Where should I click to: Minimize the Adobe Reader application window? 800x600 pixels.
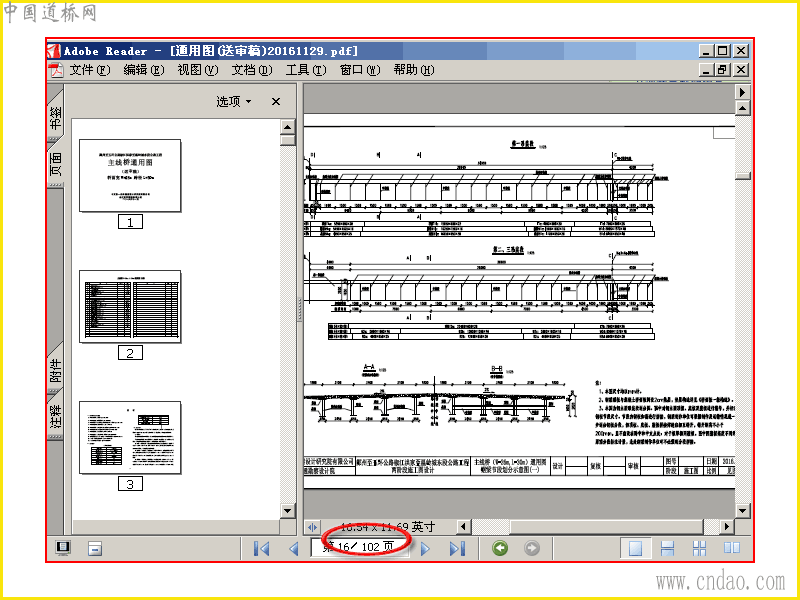click(x=706, y=51)
